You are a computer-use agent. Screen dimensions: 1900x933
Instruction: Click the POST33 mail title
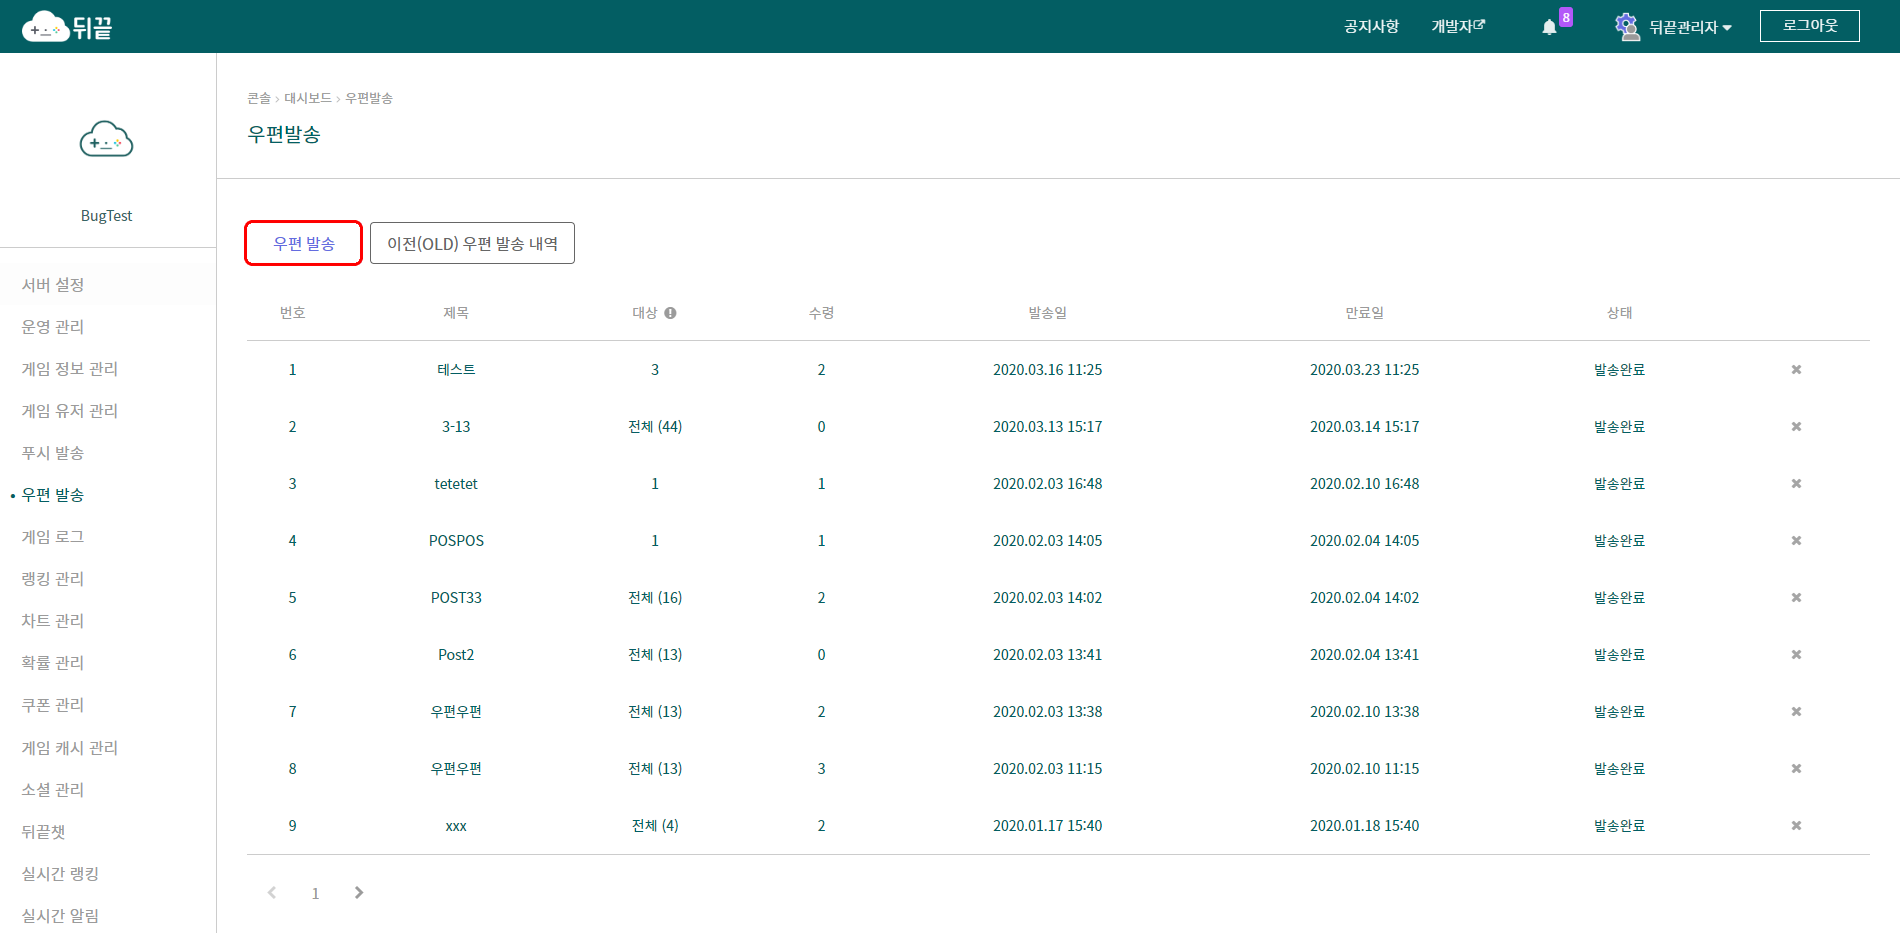point(456,598)
